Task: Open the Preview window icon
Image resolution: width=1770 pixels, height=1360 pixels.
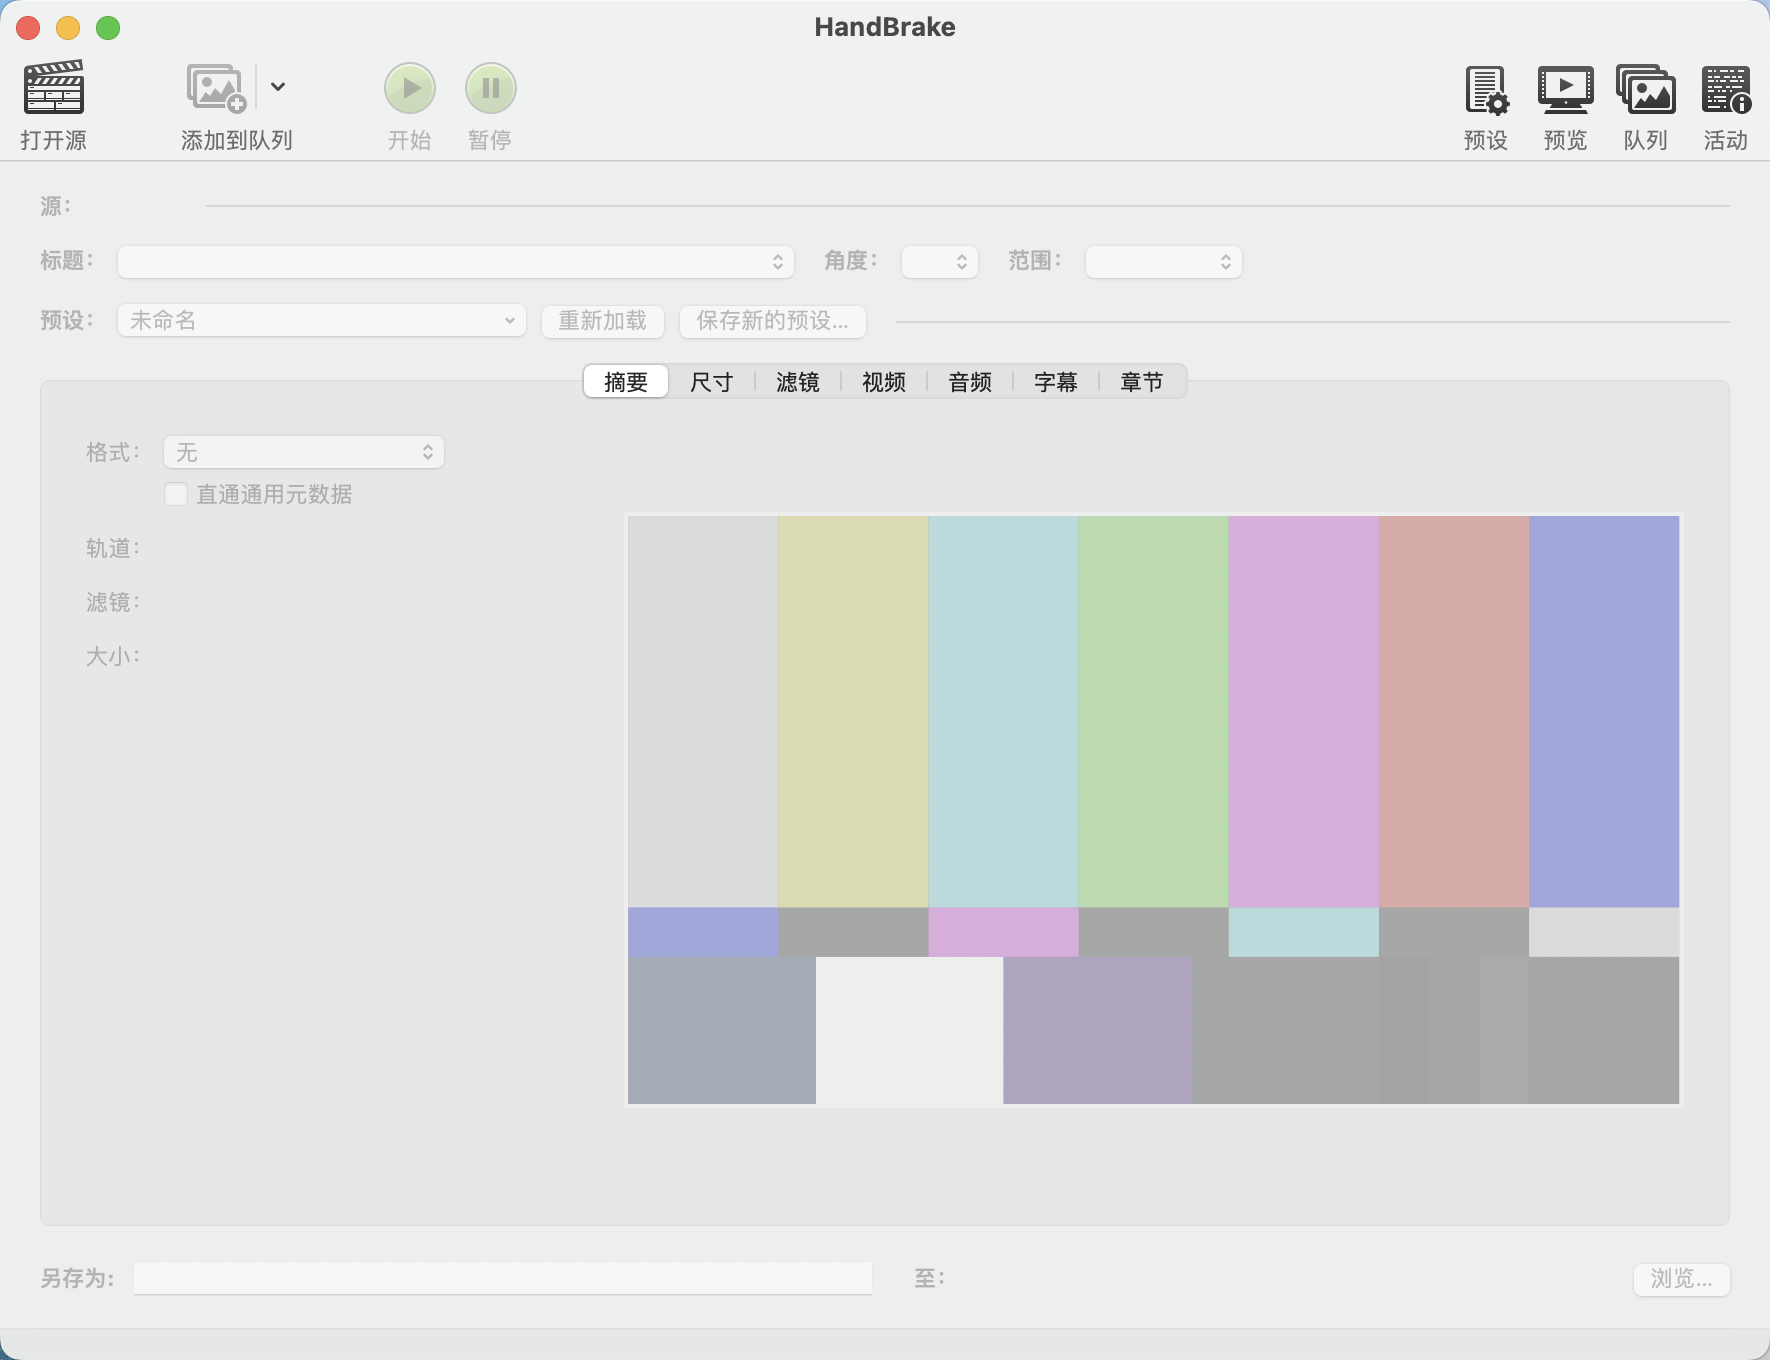Action: point(1566,89)
